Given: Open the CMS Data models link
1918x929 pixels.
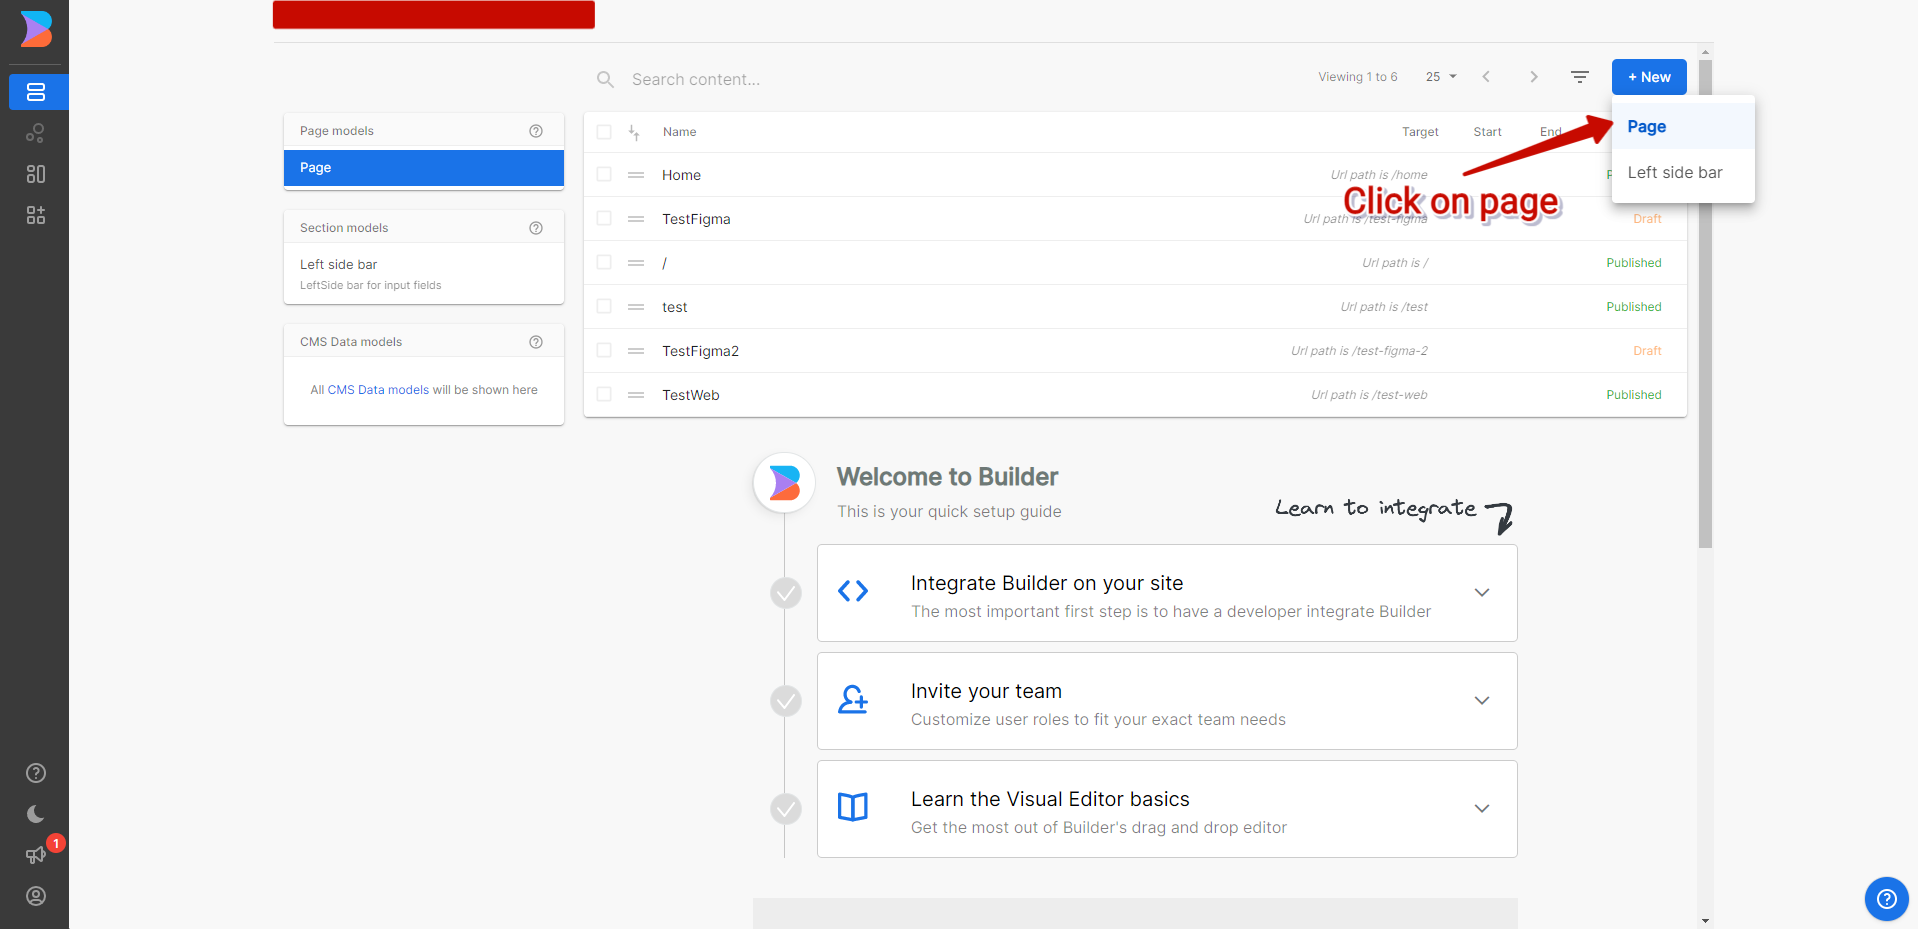Looking at the screenshot, I should pyautogui.click(x=378, y=390).
